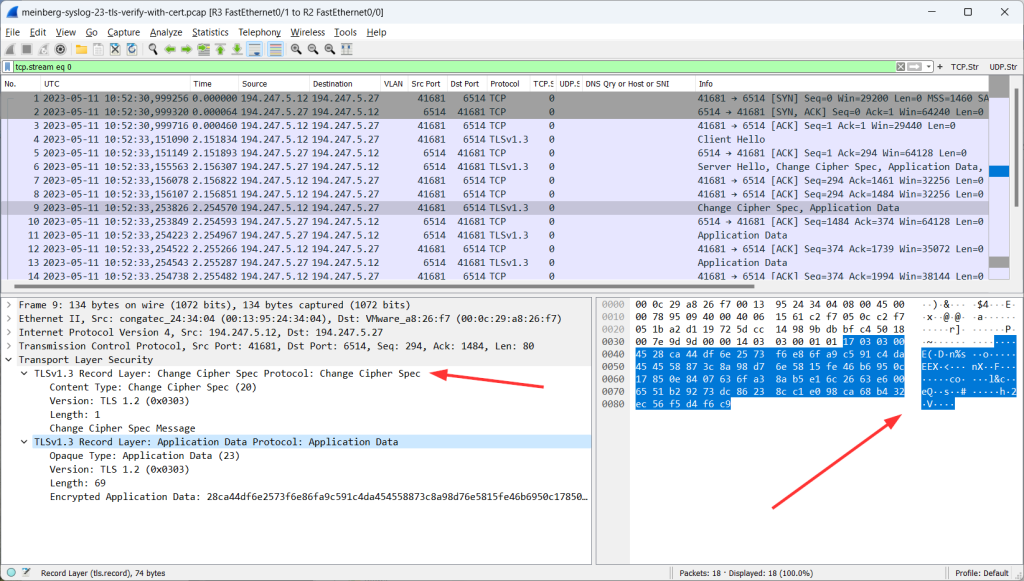The image size is (1024, 581).
Task: Collapse the Change Cipher Spec record layer
Action: [24, 373]
